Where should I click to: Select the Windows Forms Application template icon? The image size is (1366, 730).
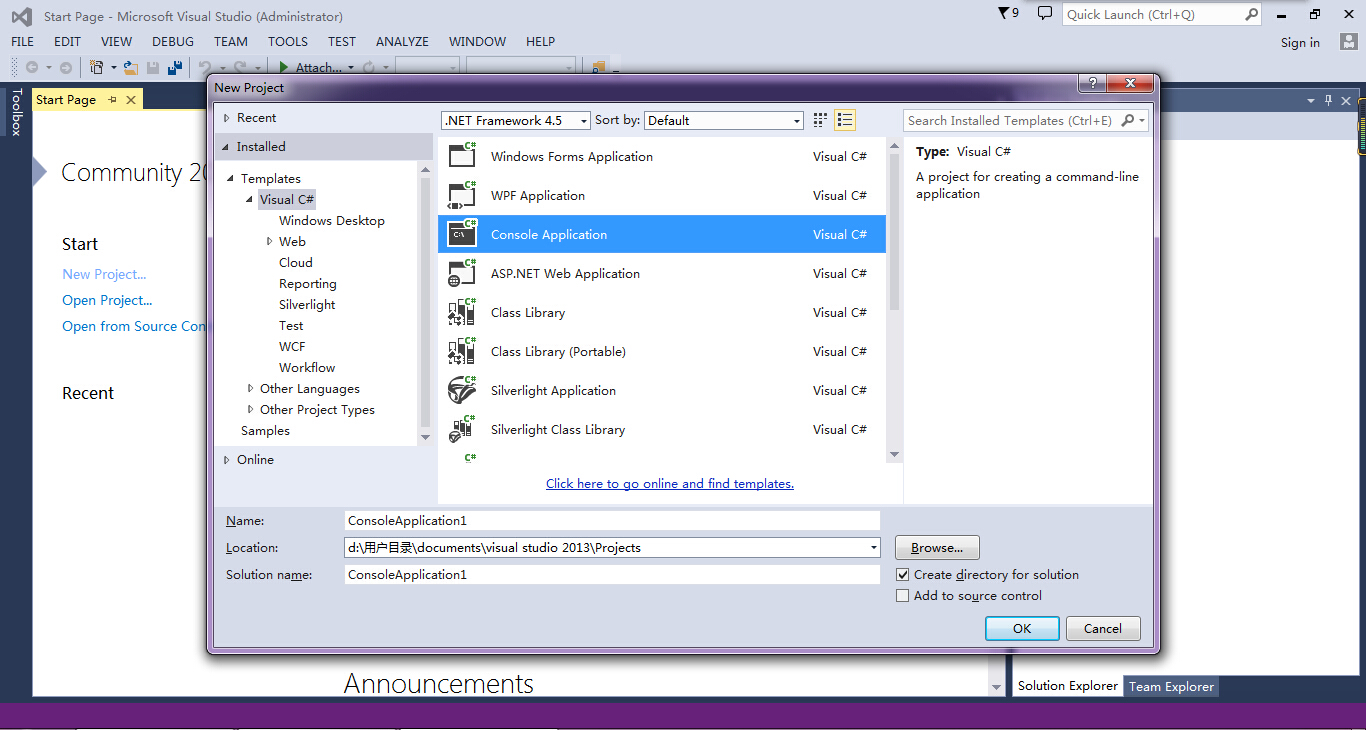(462, 156)
